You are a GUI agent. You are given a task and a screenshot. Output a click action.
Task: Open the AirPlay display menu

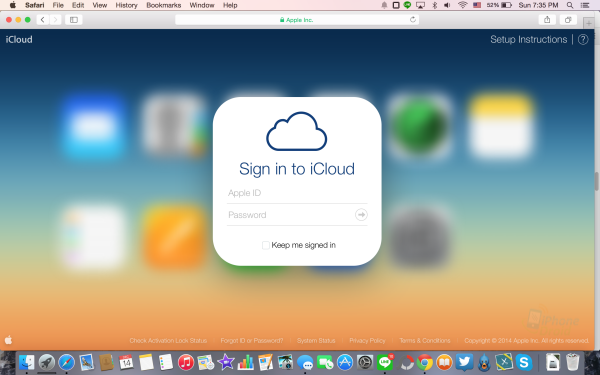click(421, 5)
